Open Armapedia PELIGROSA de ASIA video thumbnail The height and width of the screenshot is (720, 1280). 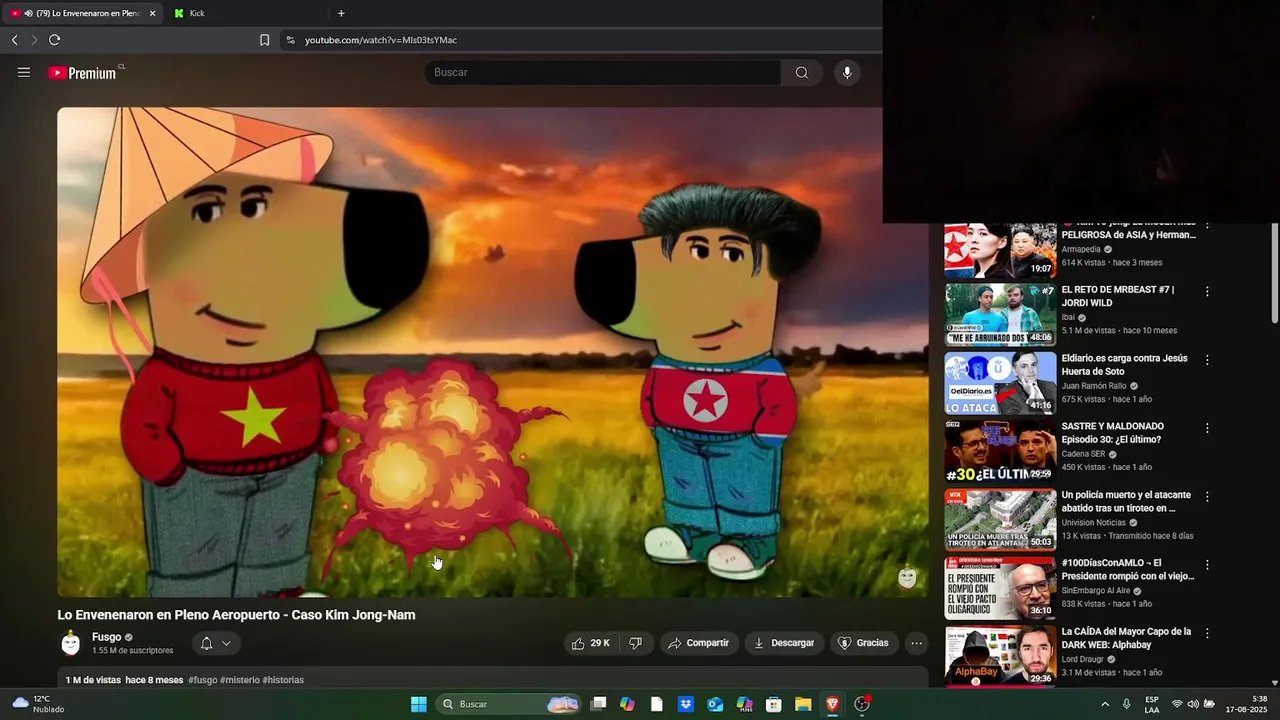pos(1000,251)
